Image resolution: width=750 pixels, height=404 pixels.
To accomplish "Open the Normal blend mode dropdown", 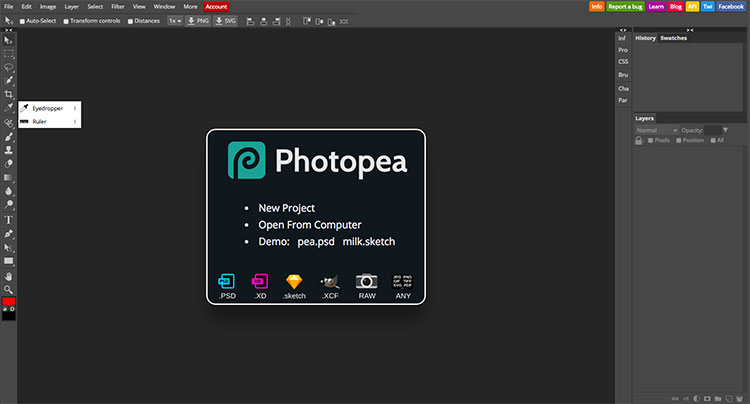I will (656, 130).
